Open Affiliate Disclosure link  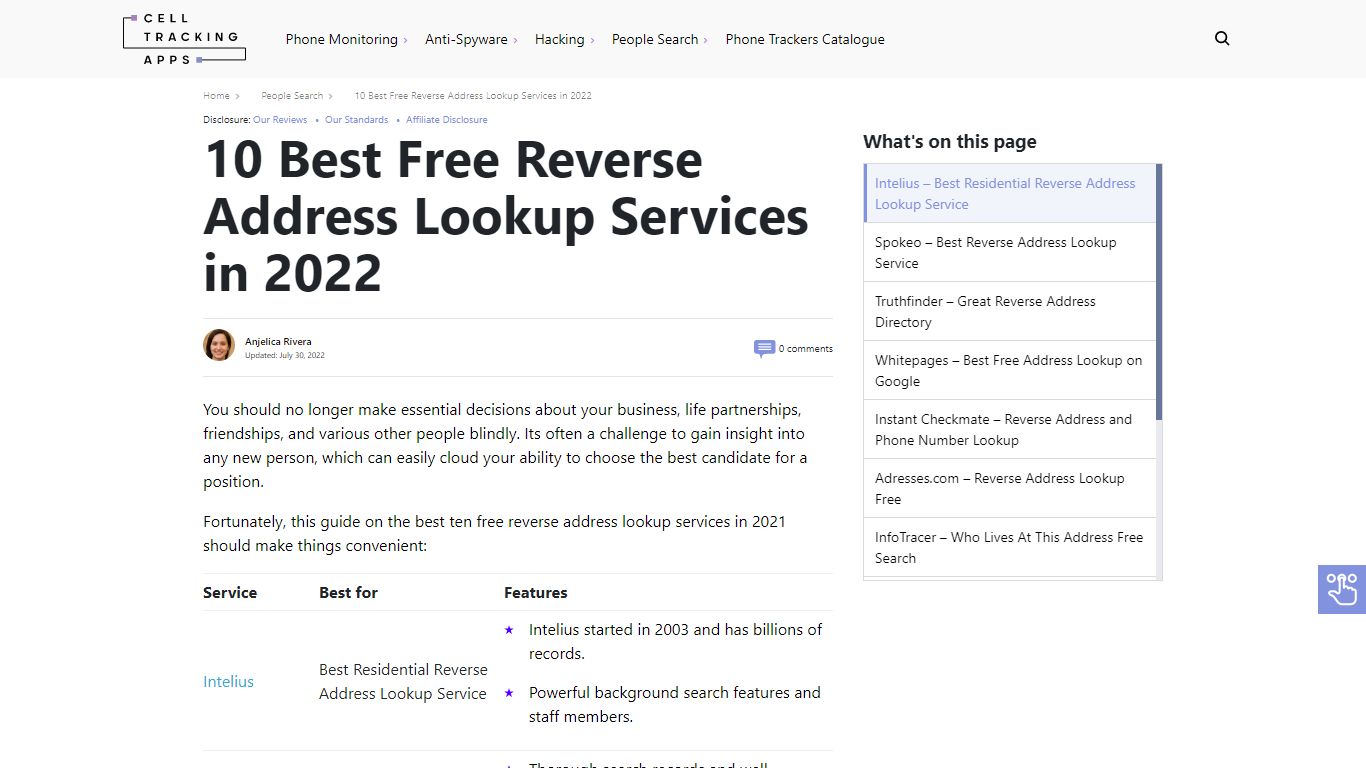(447, 120)
